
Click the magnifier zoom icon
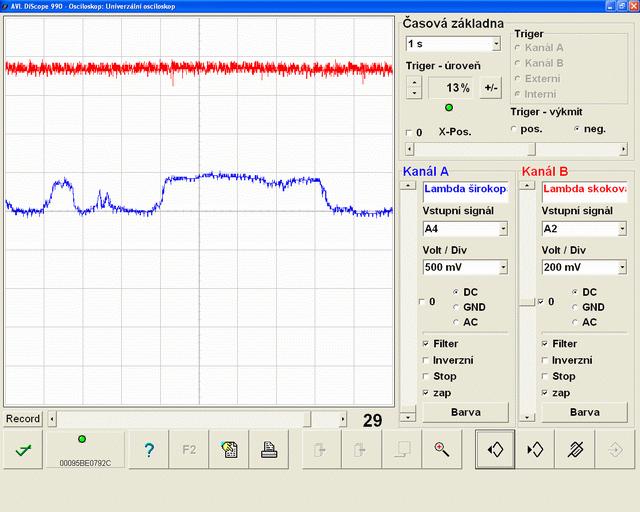[x=441, y=450]
